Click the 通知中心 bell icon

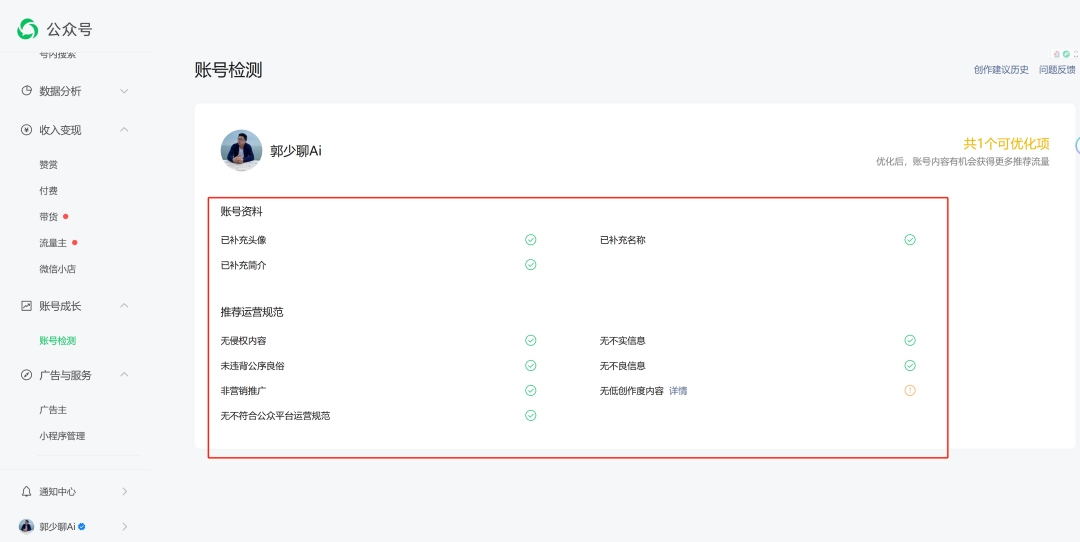(27, 492)
